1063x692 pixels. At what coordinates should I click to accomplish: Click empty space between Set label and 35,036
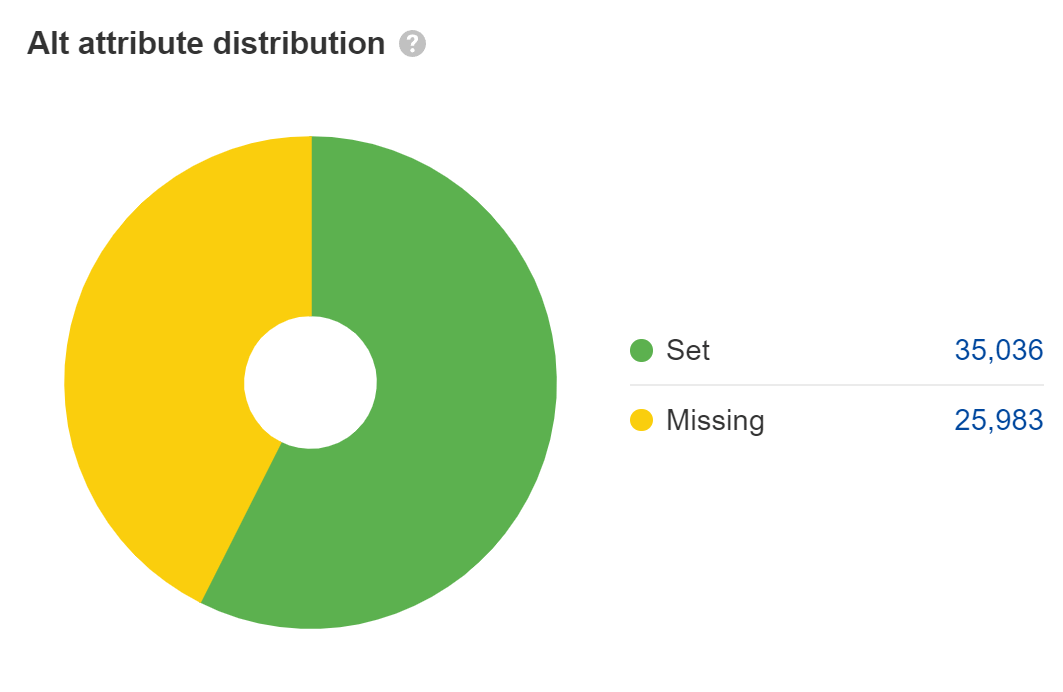pyautogui.click(x=830, y=351)
